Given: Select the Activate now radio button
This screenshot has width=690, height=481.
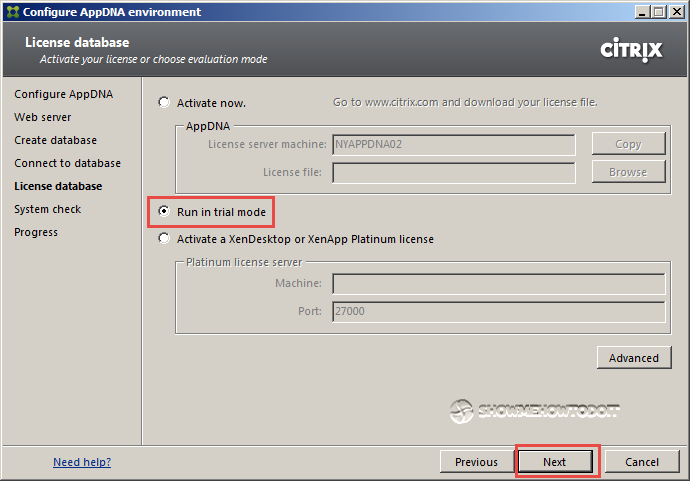Looking at the screenshot, I should pyautogui.click(x=164, y=102).
